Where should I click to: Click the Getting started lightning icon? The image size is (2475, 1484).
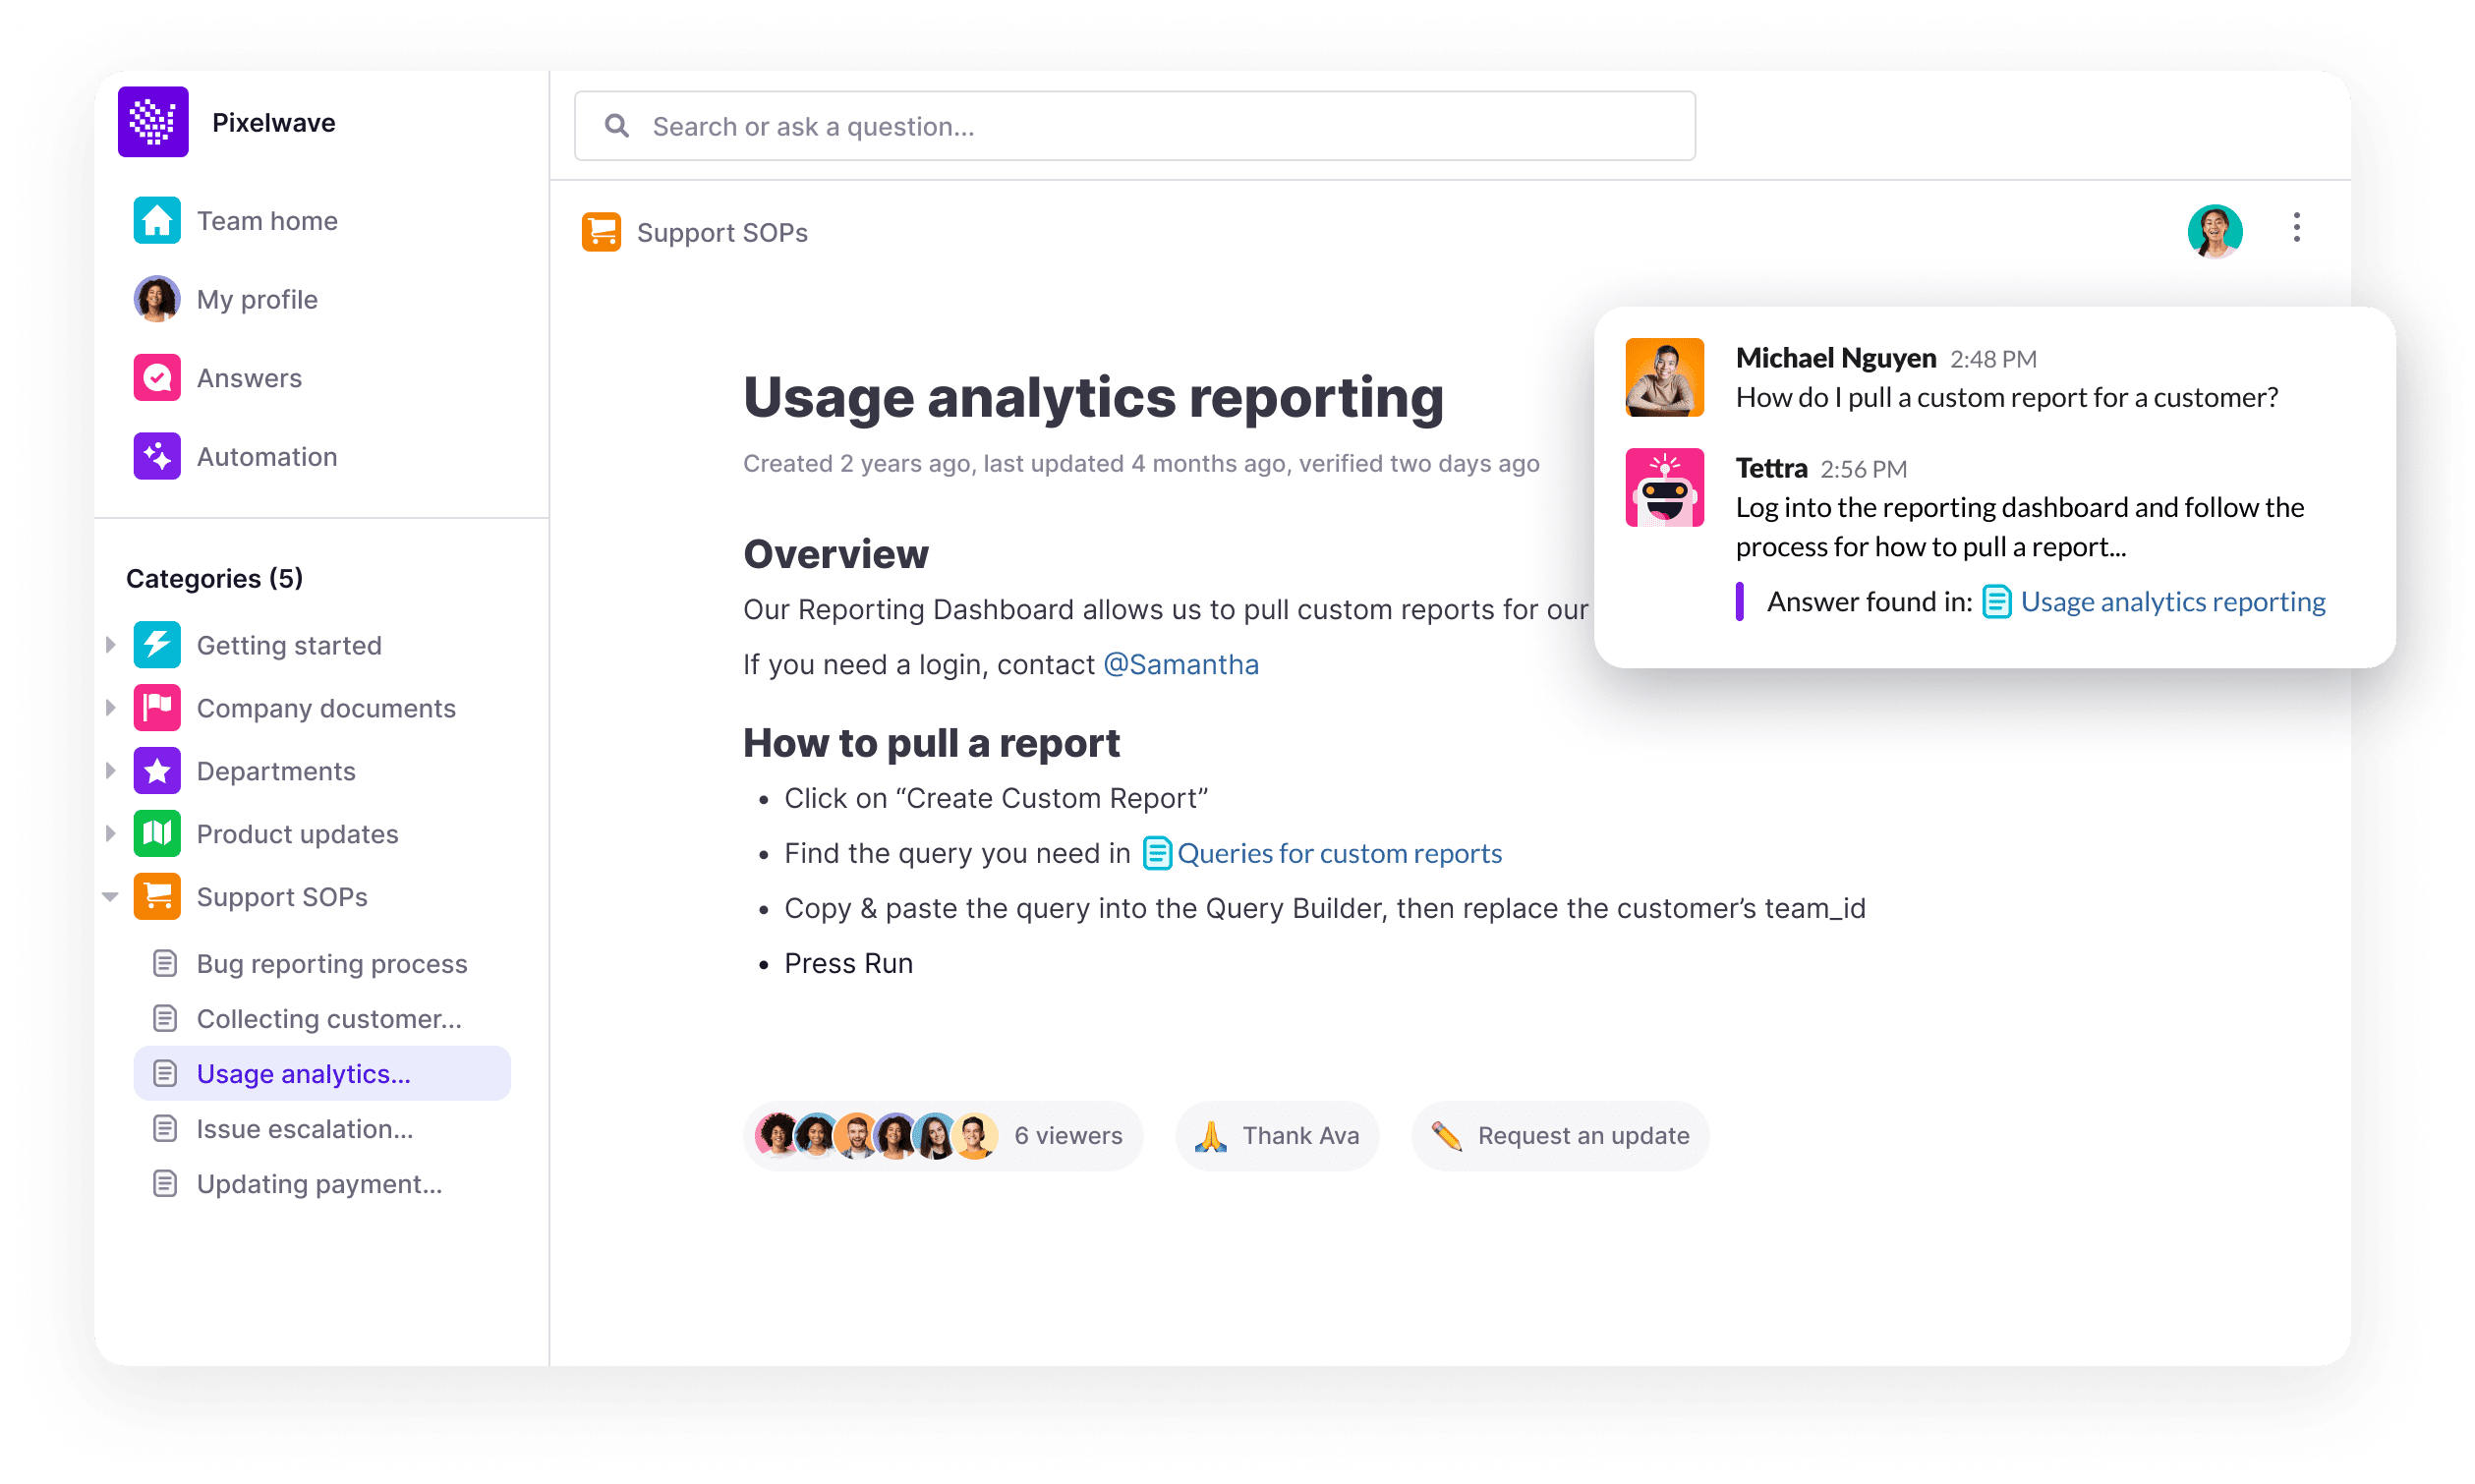coord(157,645)
